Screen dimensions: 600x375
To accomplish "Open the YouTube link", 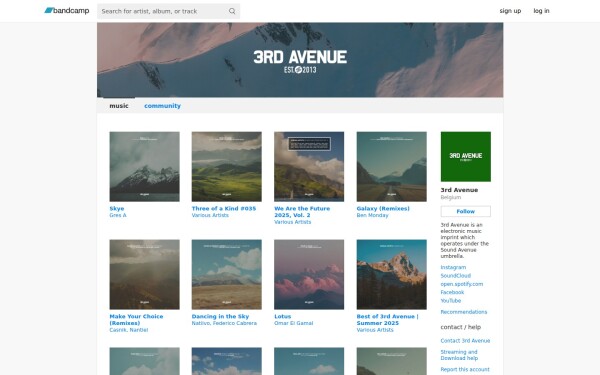I will click(451, 301).
